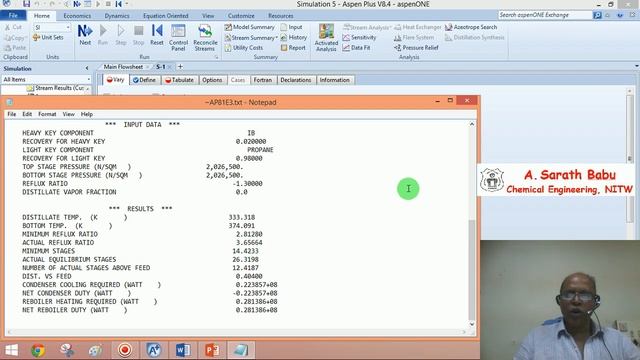The width and height of the screenshot is (640, 360).
Task: Open the Control Panel
Action: (178, 37)
